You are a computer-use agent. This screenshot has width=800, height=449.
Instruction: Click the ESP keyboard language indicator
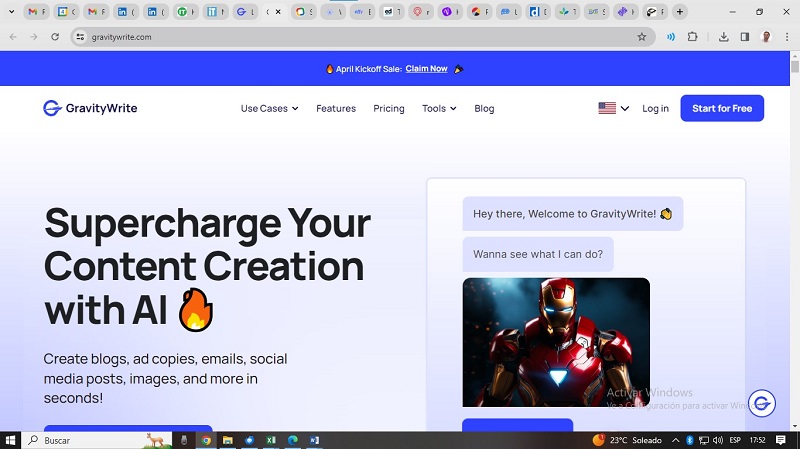pos(735,440)
